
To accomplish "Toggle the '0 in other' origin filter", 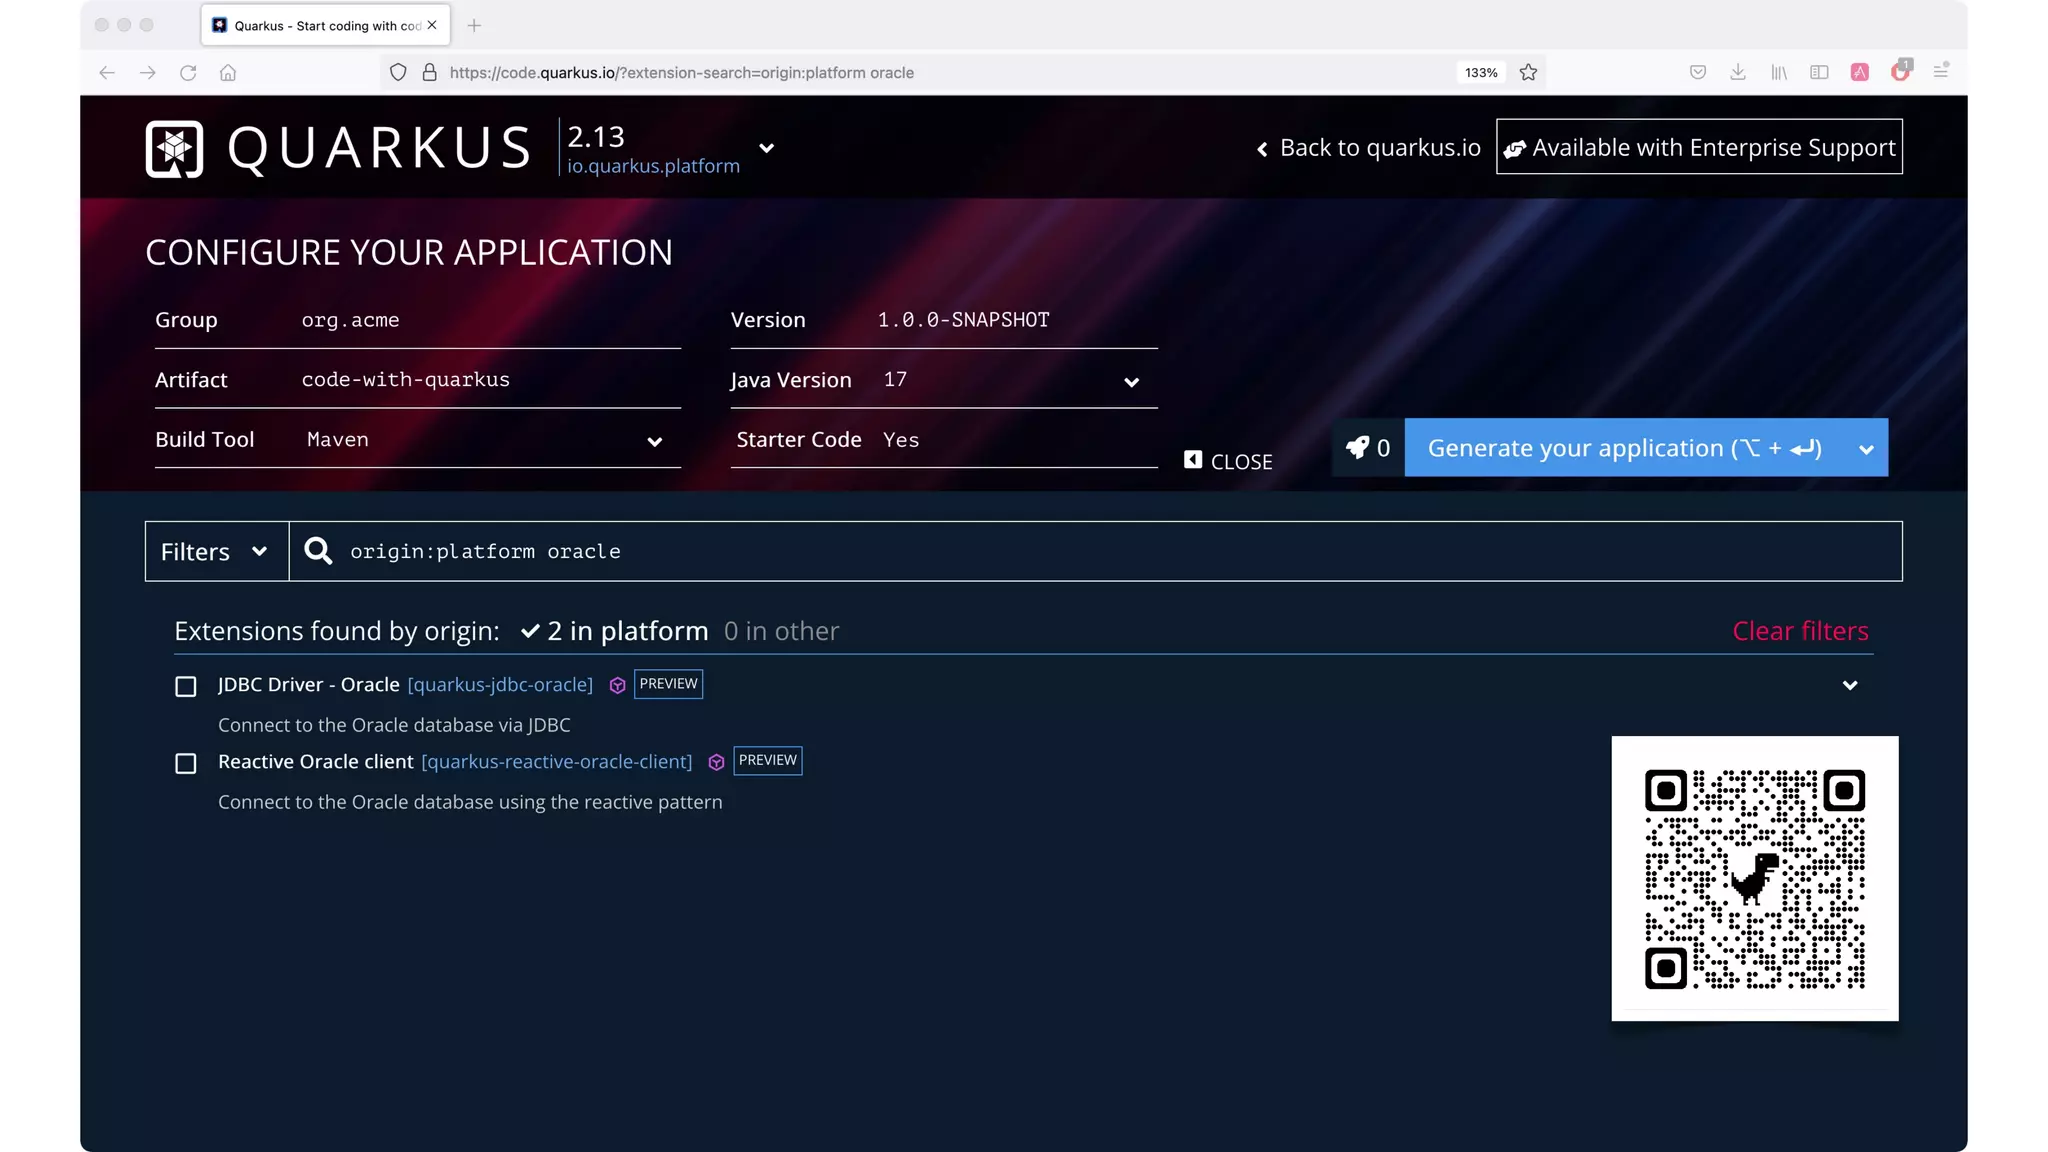I will tap(781, 631).
